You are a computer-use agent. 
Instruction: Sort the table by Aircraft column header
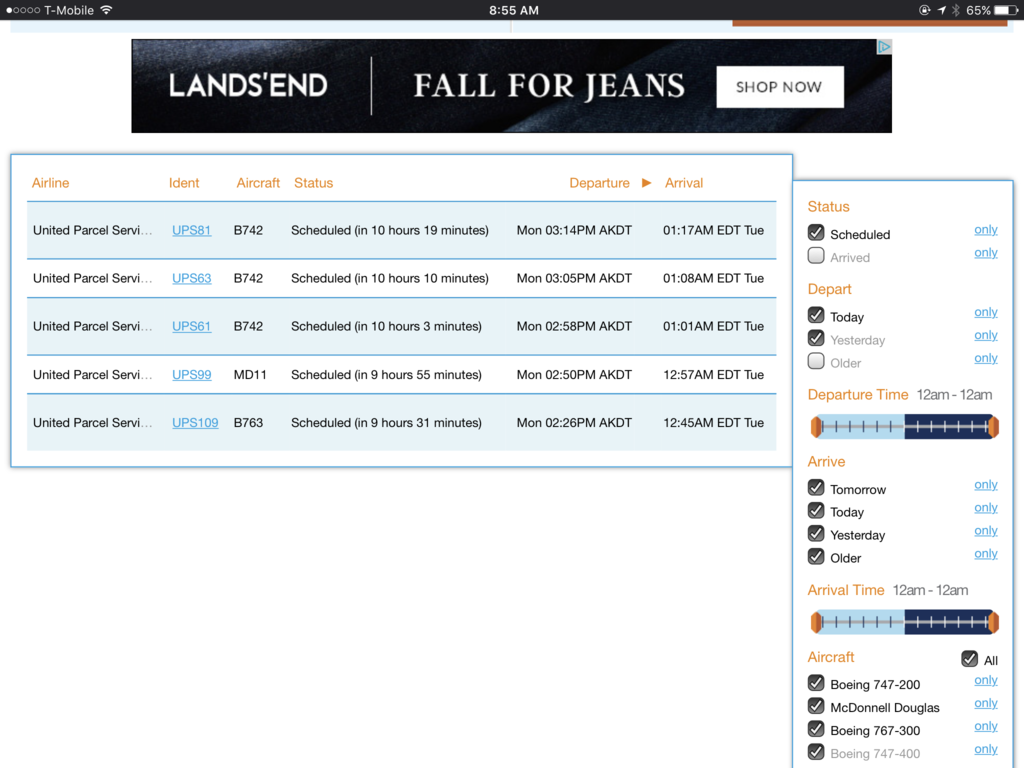(x=258, y=183)
